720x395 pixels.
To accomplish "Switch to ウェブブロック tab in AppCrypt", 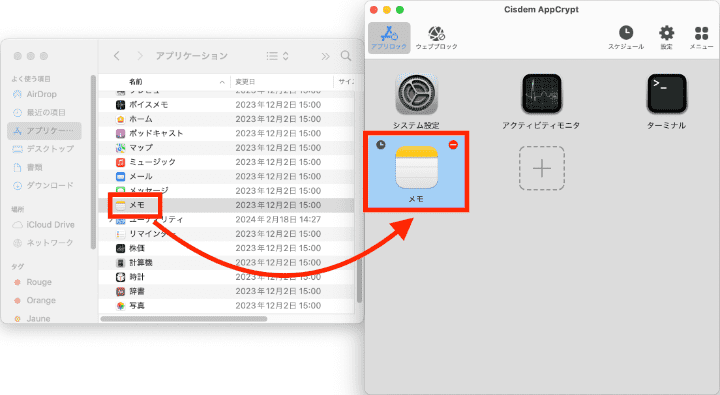I will (436, 38).
